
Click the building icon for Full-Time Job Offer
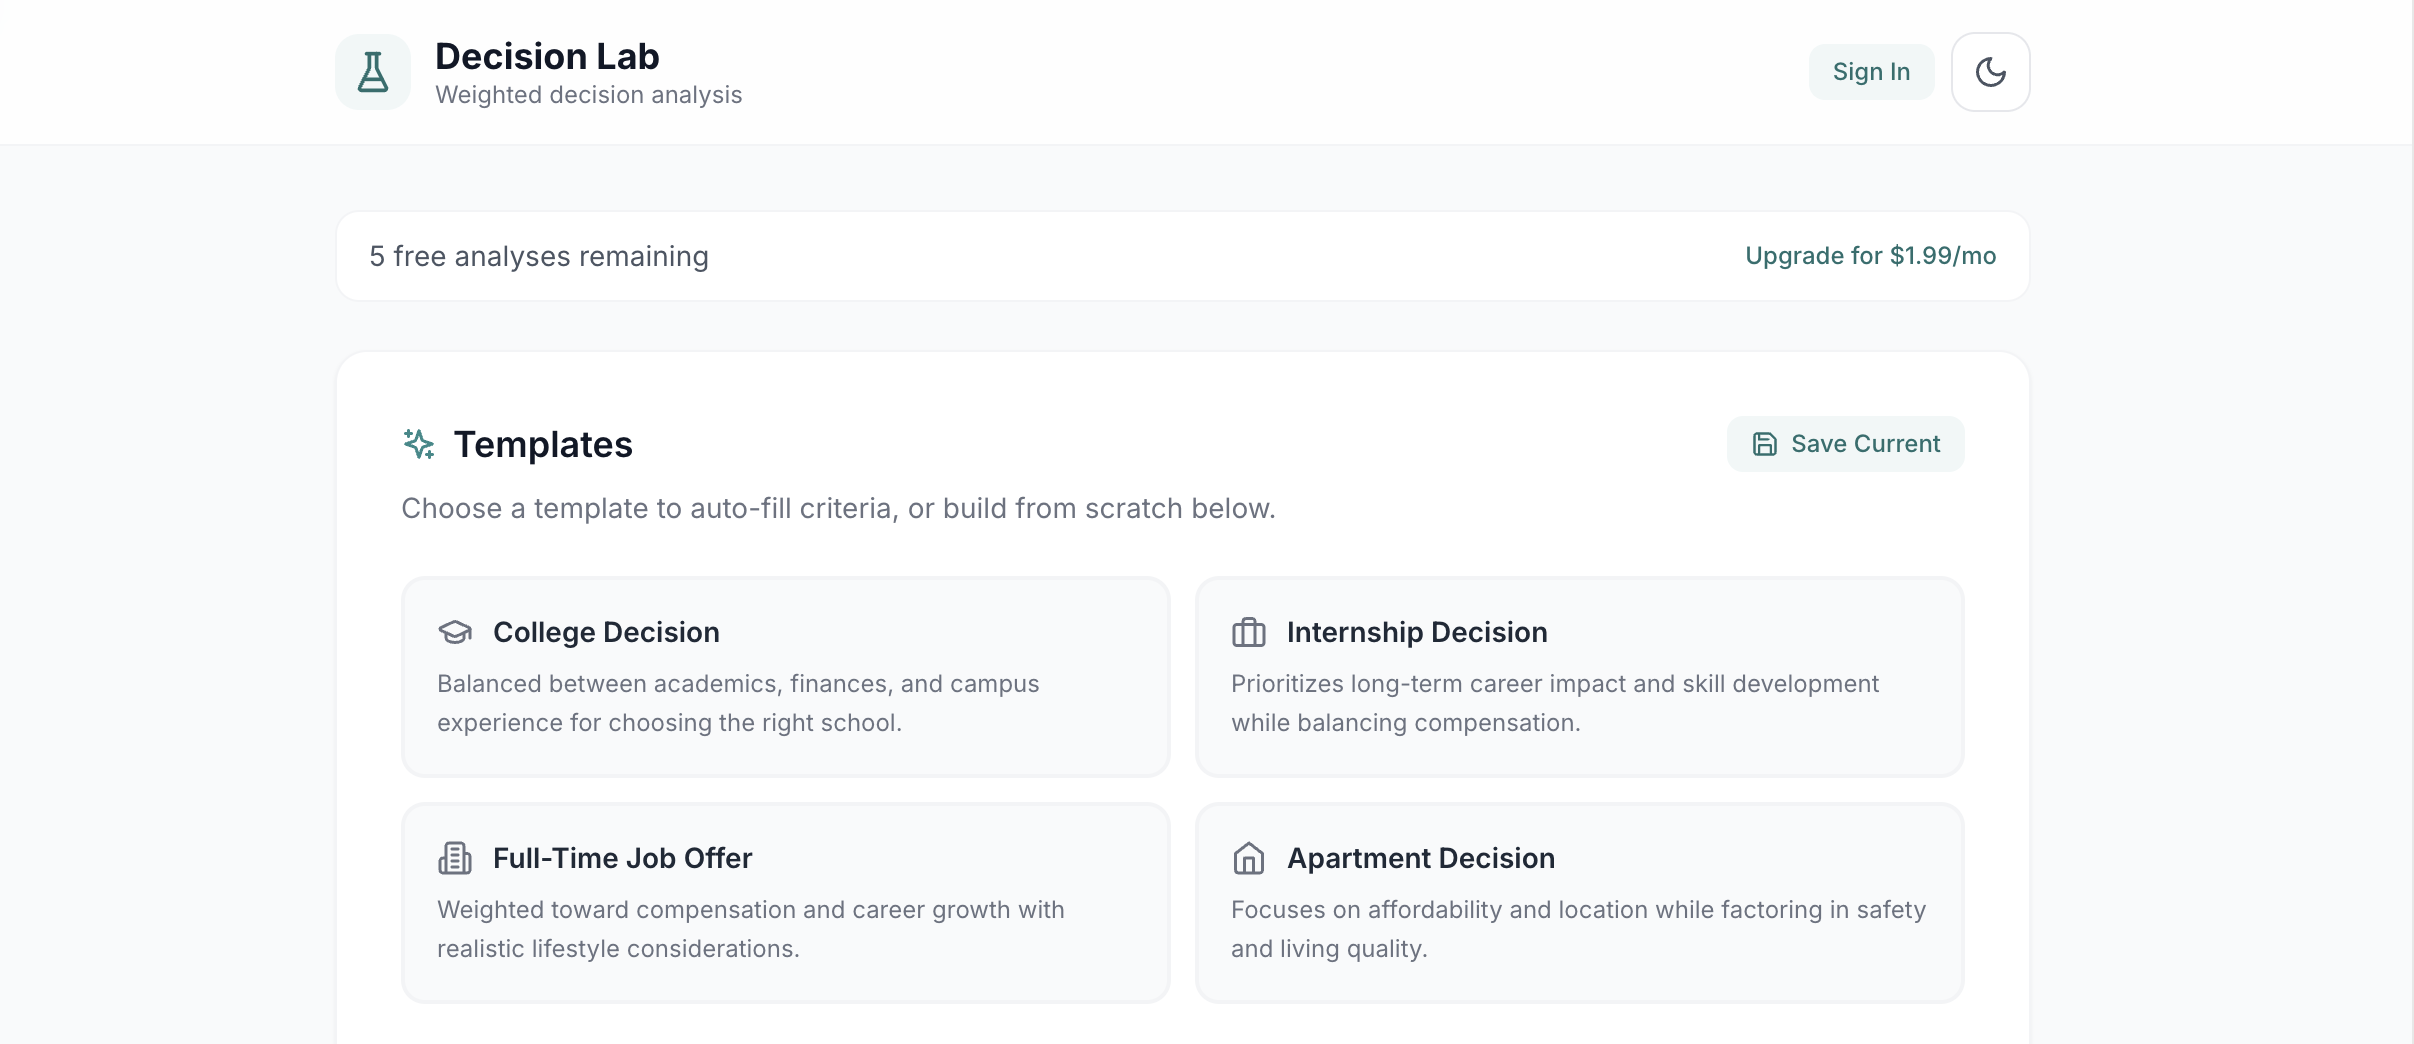(455, 858)
